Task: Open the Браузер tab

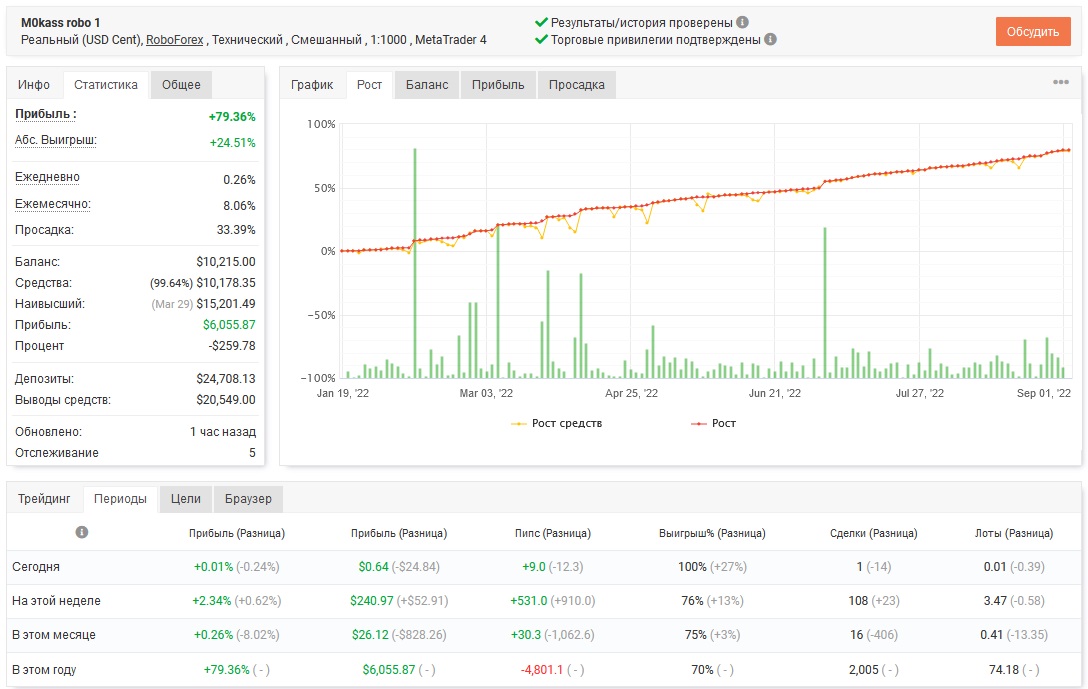Action: click(x=248, y=499)
